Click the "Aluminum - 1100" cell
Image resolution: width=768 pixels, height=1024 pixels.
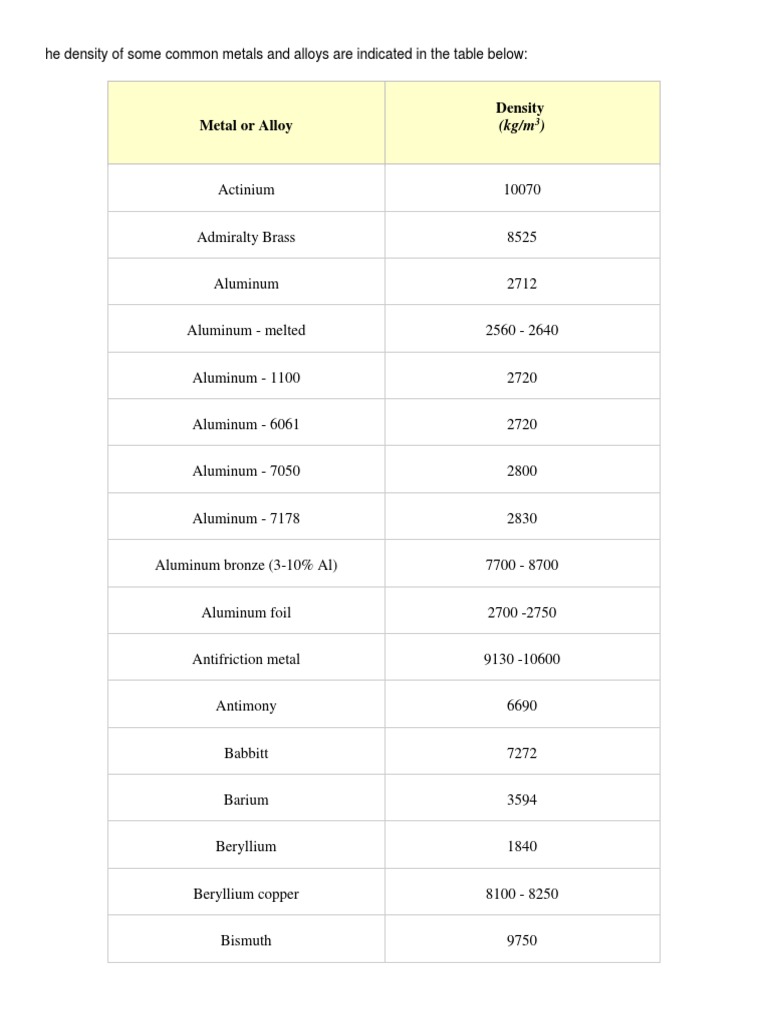coord(246,378)
